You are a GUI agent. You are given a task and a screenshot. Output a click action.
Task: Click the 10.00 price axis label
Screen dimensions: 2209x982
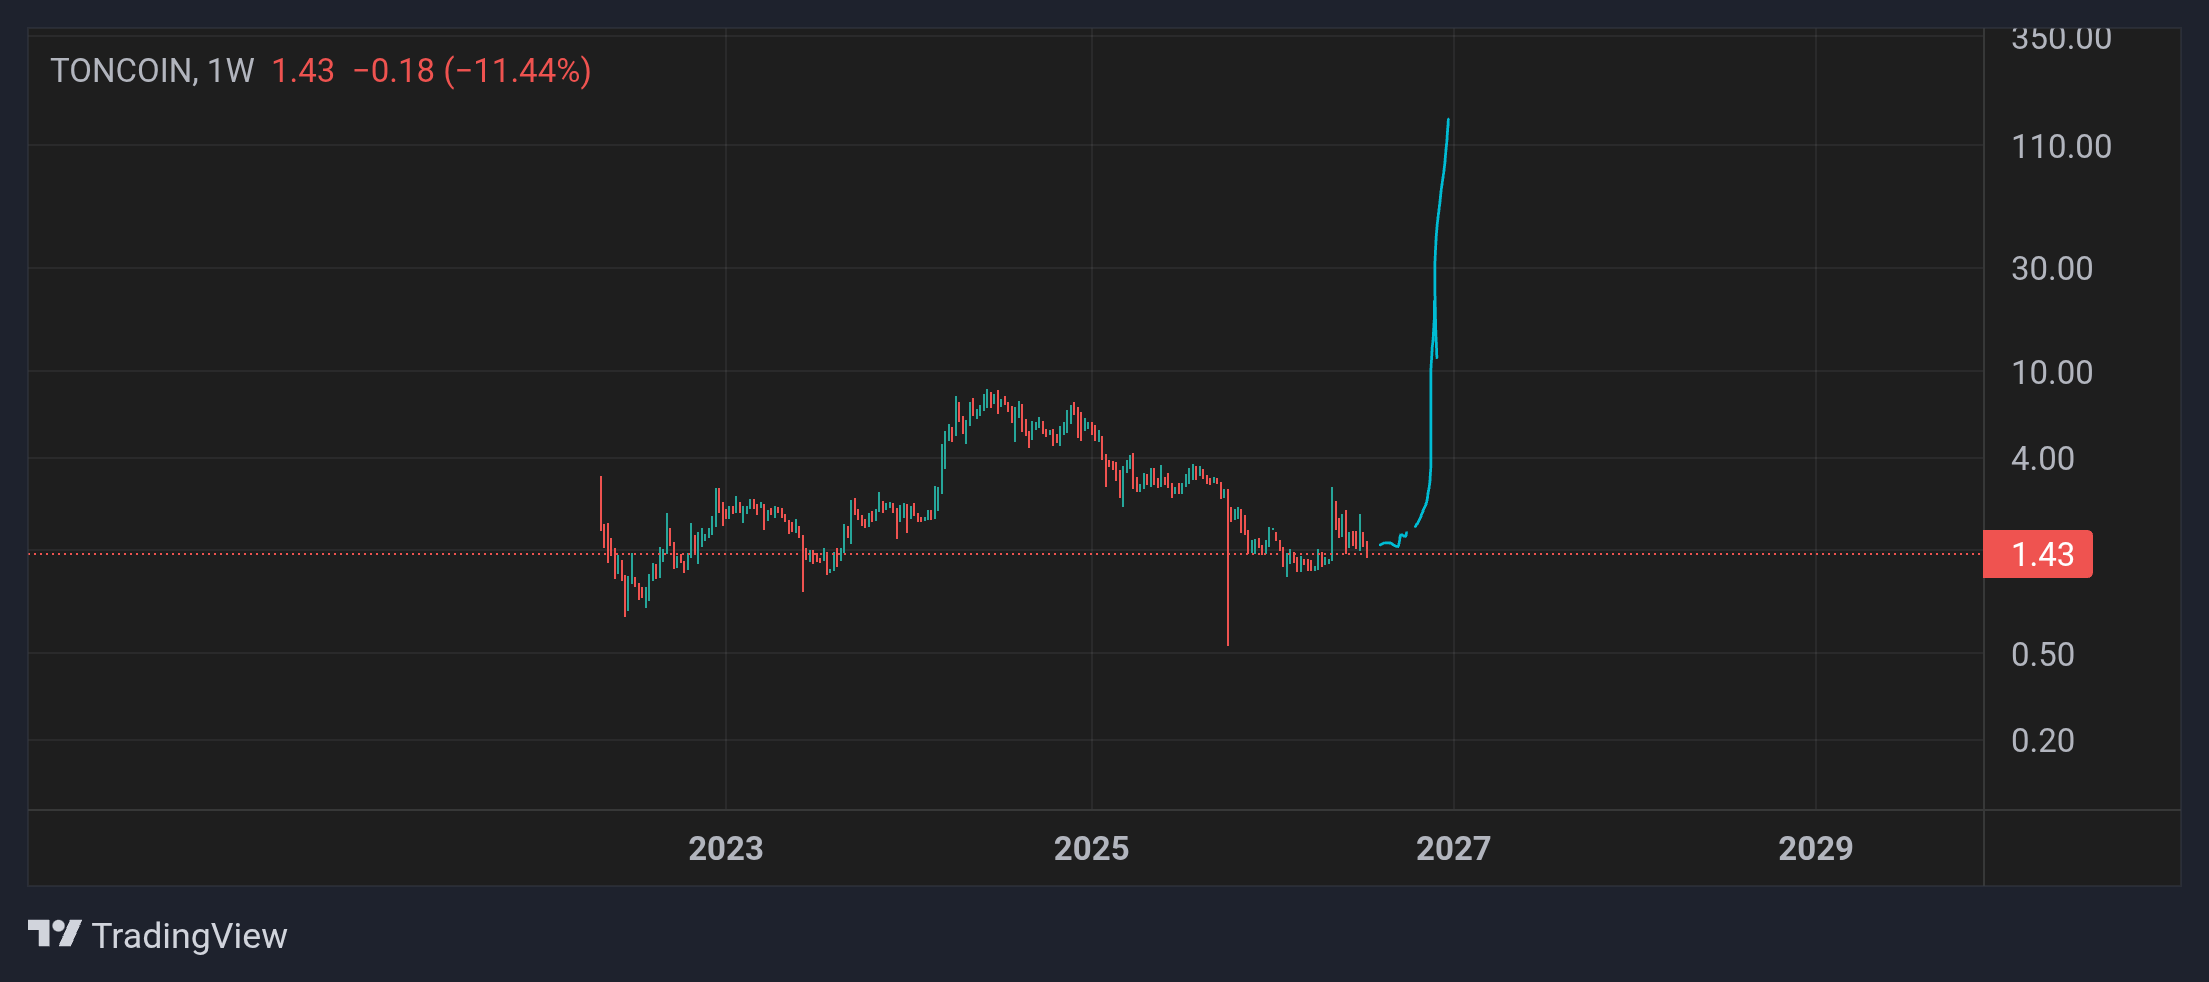[2052, 372]
